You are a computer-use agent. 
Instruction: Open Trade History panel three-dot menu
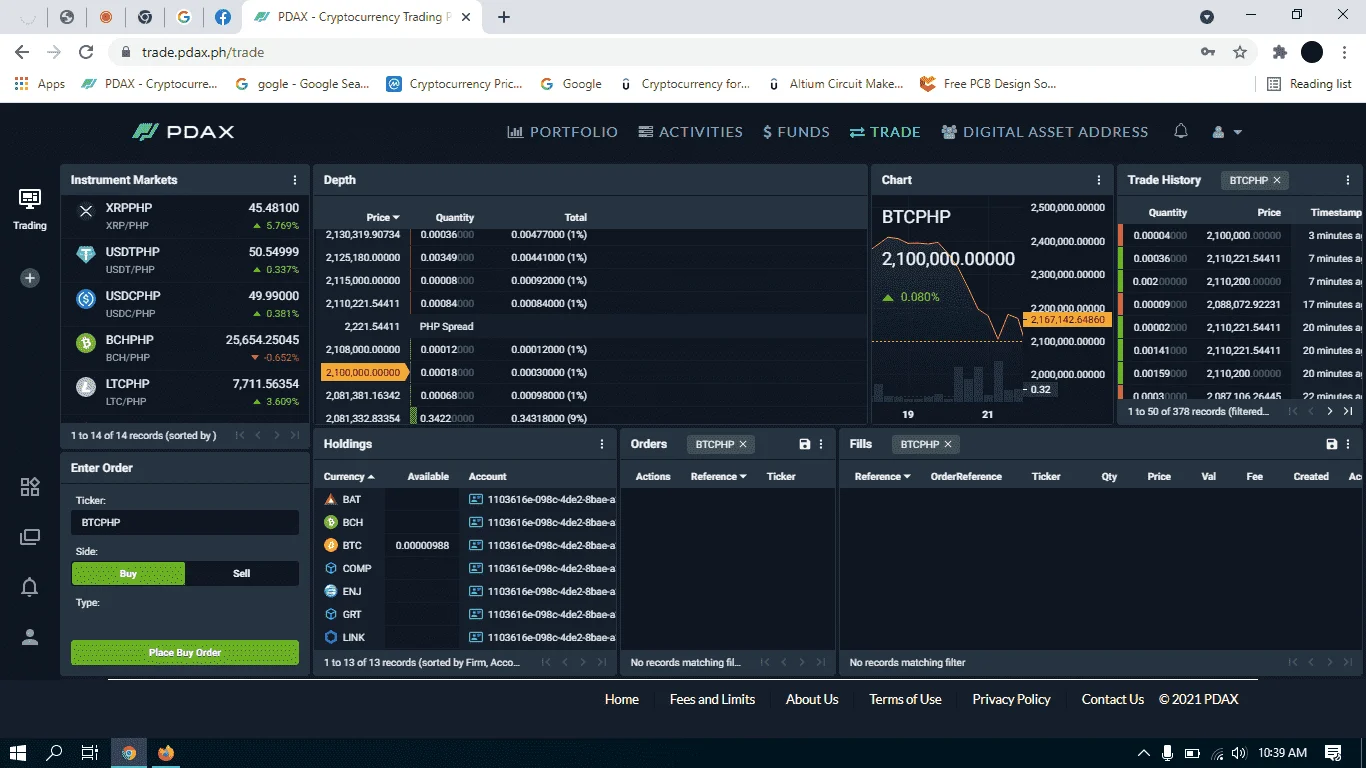pyautogui.click(x=1348, y=180)
